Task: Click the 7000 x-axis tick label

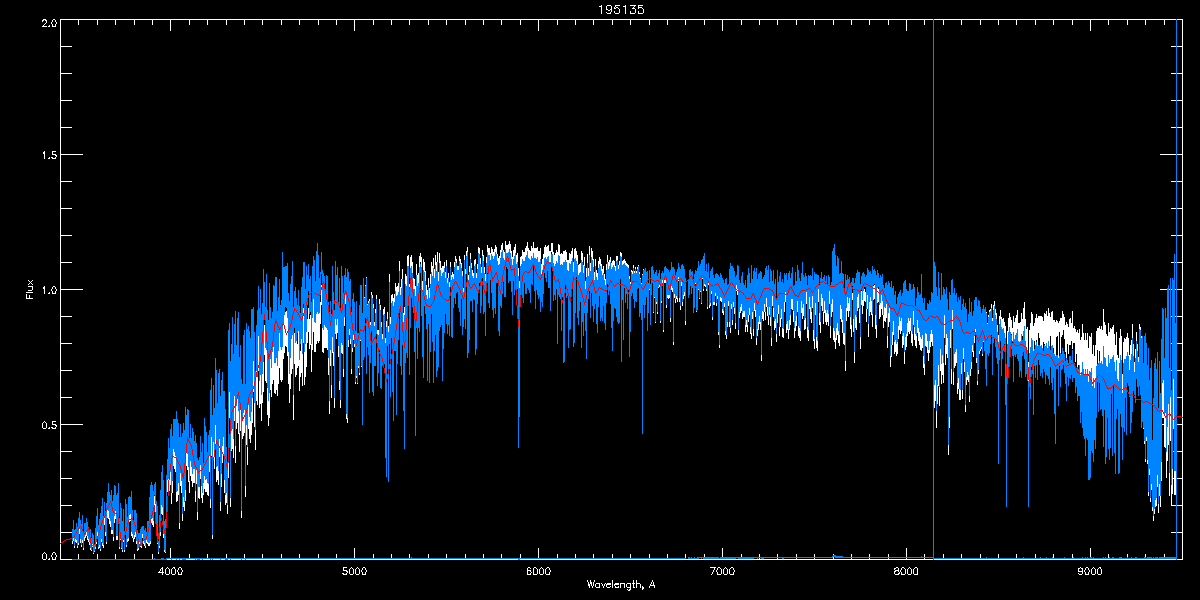Action: [x=722, y=572]
